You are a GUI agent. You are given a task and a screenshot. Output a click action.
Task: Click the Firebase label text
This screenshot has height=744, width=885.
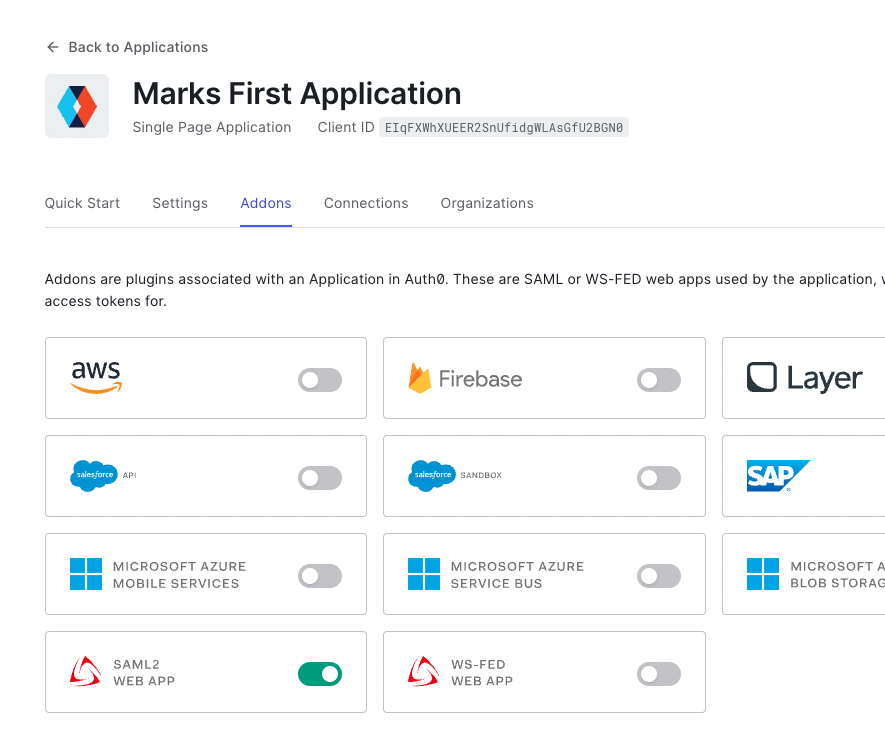click(480, 379)
